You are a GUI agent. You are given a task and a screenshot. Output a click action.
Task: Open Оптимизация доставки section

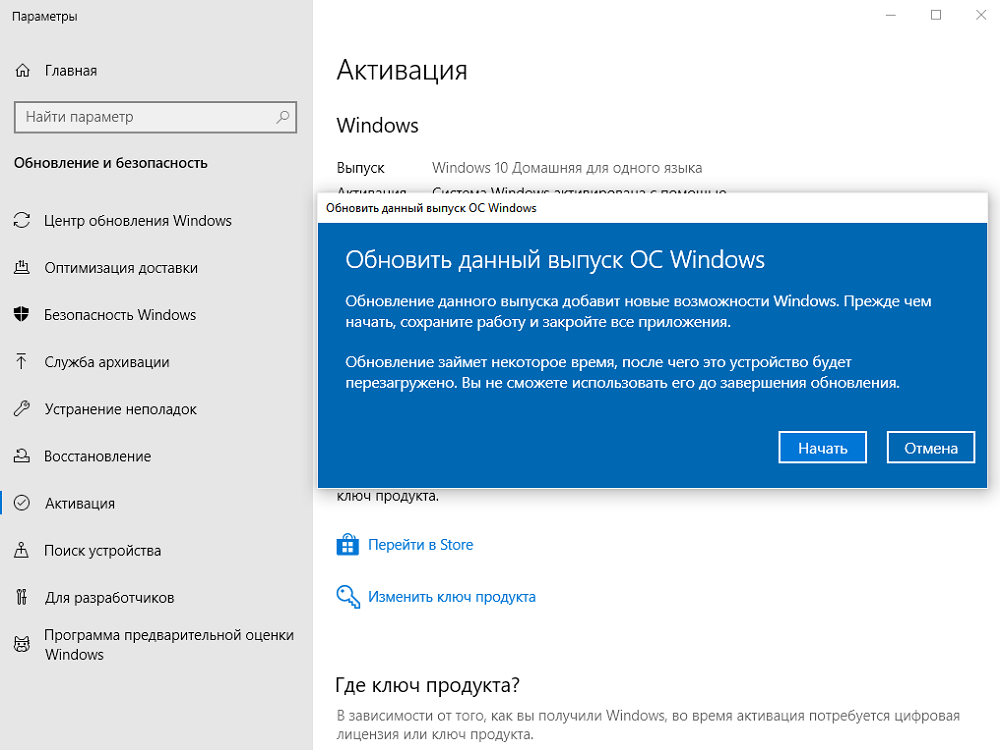click(121, 268)
